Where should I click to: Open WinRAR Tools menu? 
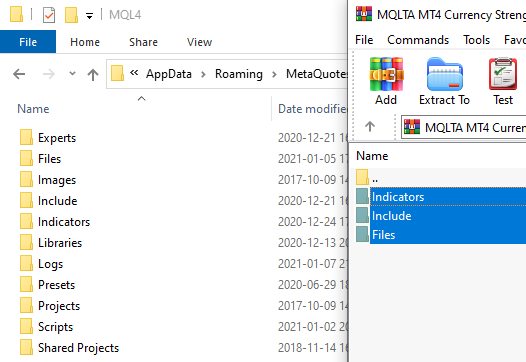[x=476, y=40]
